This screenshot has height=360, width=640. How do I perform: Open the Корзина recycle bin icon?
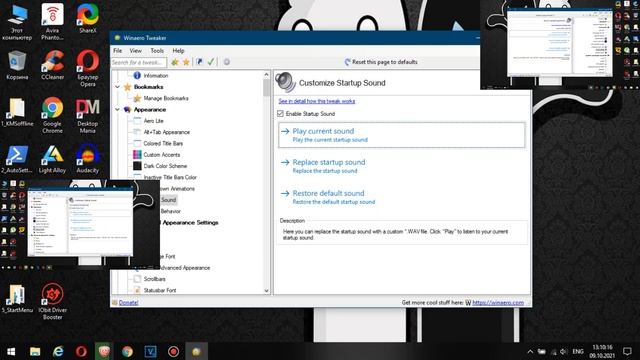click(17, 66)
